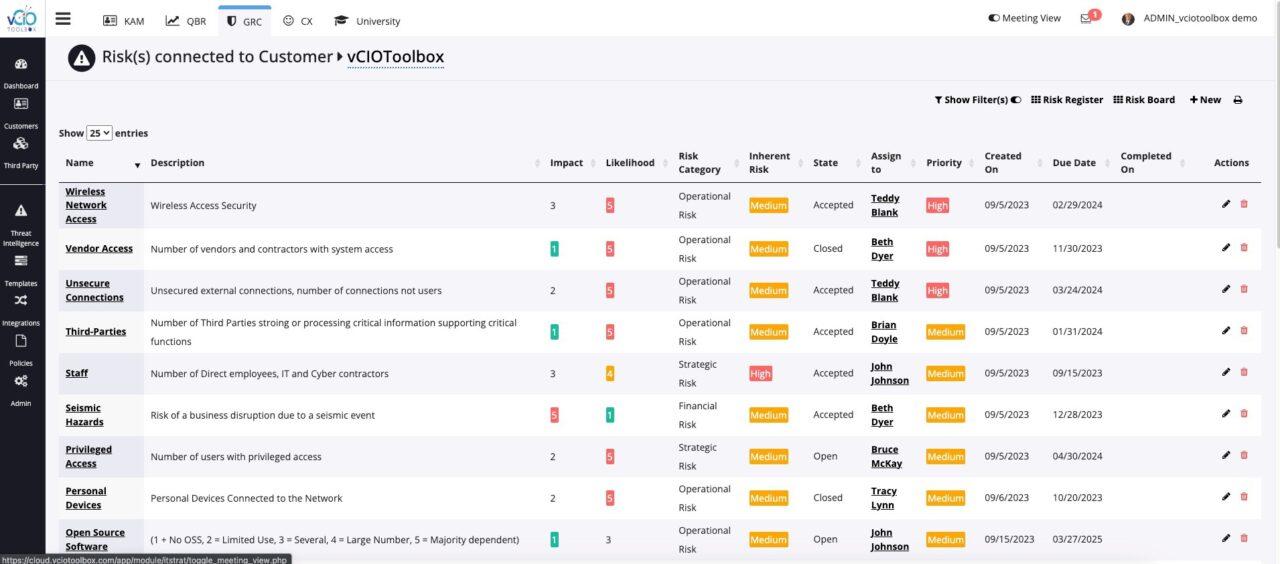1280x564 pixels.
Task: Click the print icon
Action: (x=1238, y=100)
